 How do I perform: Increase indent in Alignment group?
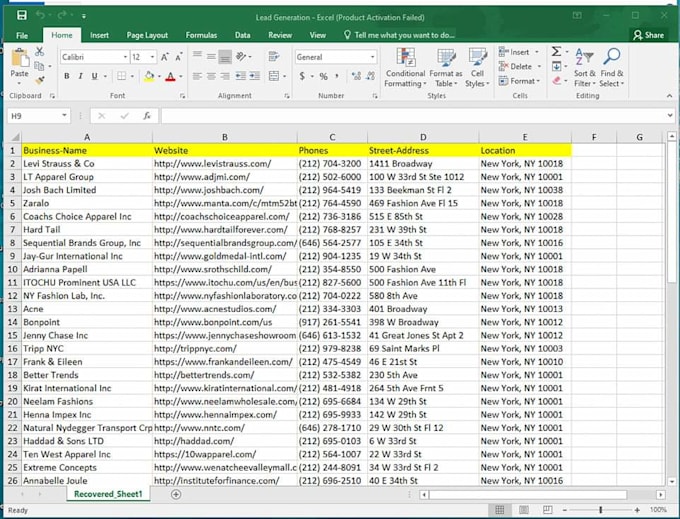(x=255, y=76)
